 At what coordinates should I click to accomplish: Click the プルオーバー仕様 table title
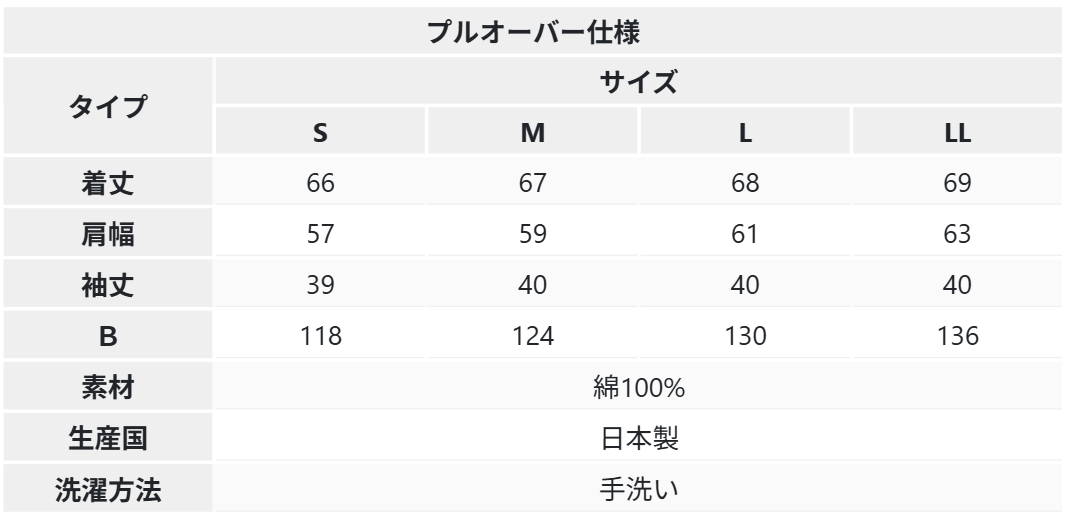pos(534,30)
